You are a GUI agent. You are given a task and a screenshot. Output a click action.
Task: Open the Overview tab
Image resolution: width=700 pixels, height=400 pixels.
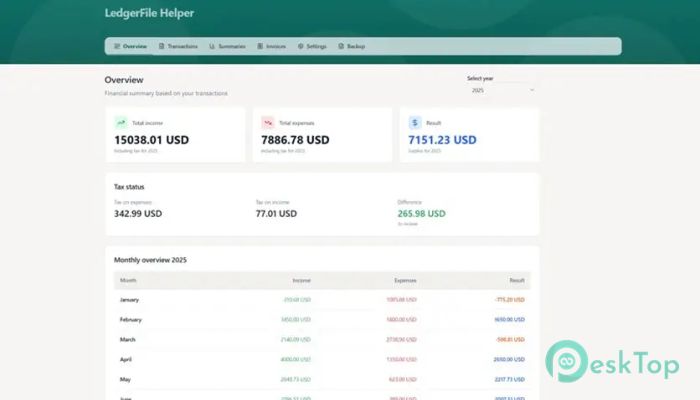point(130,46)
